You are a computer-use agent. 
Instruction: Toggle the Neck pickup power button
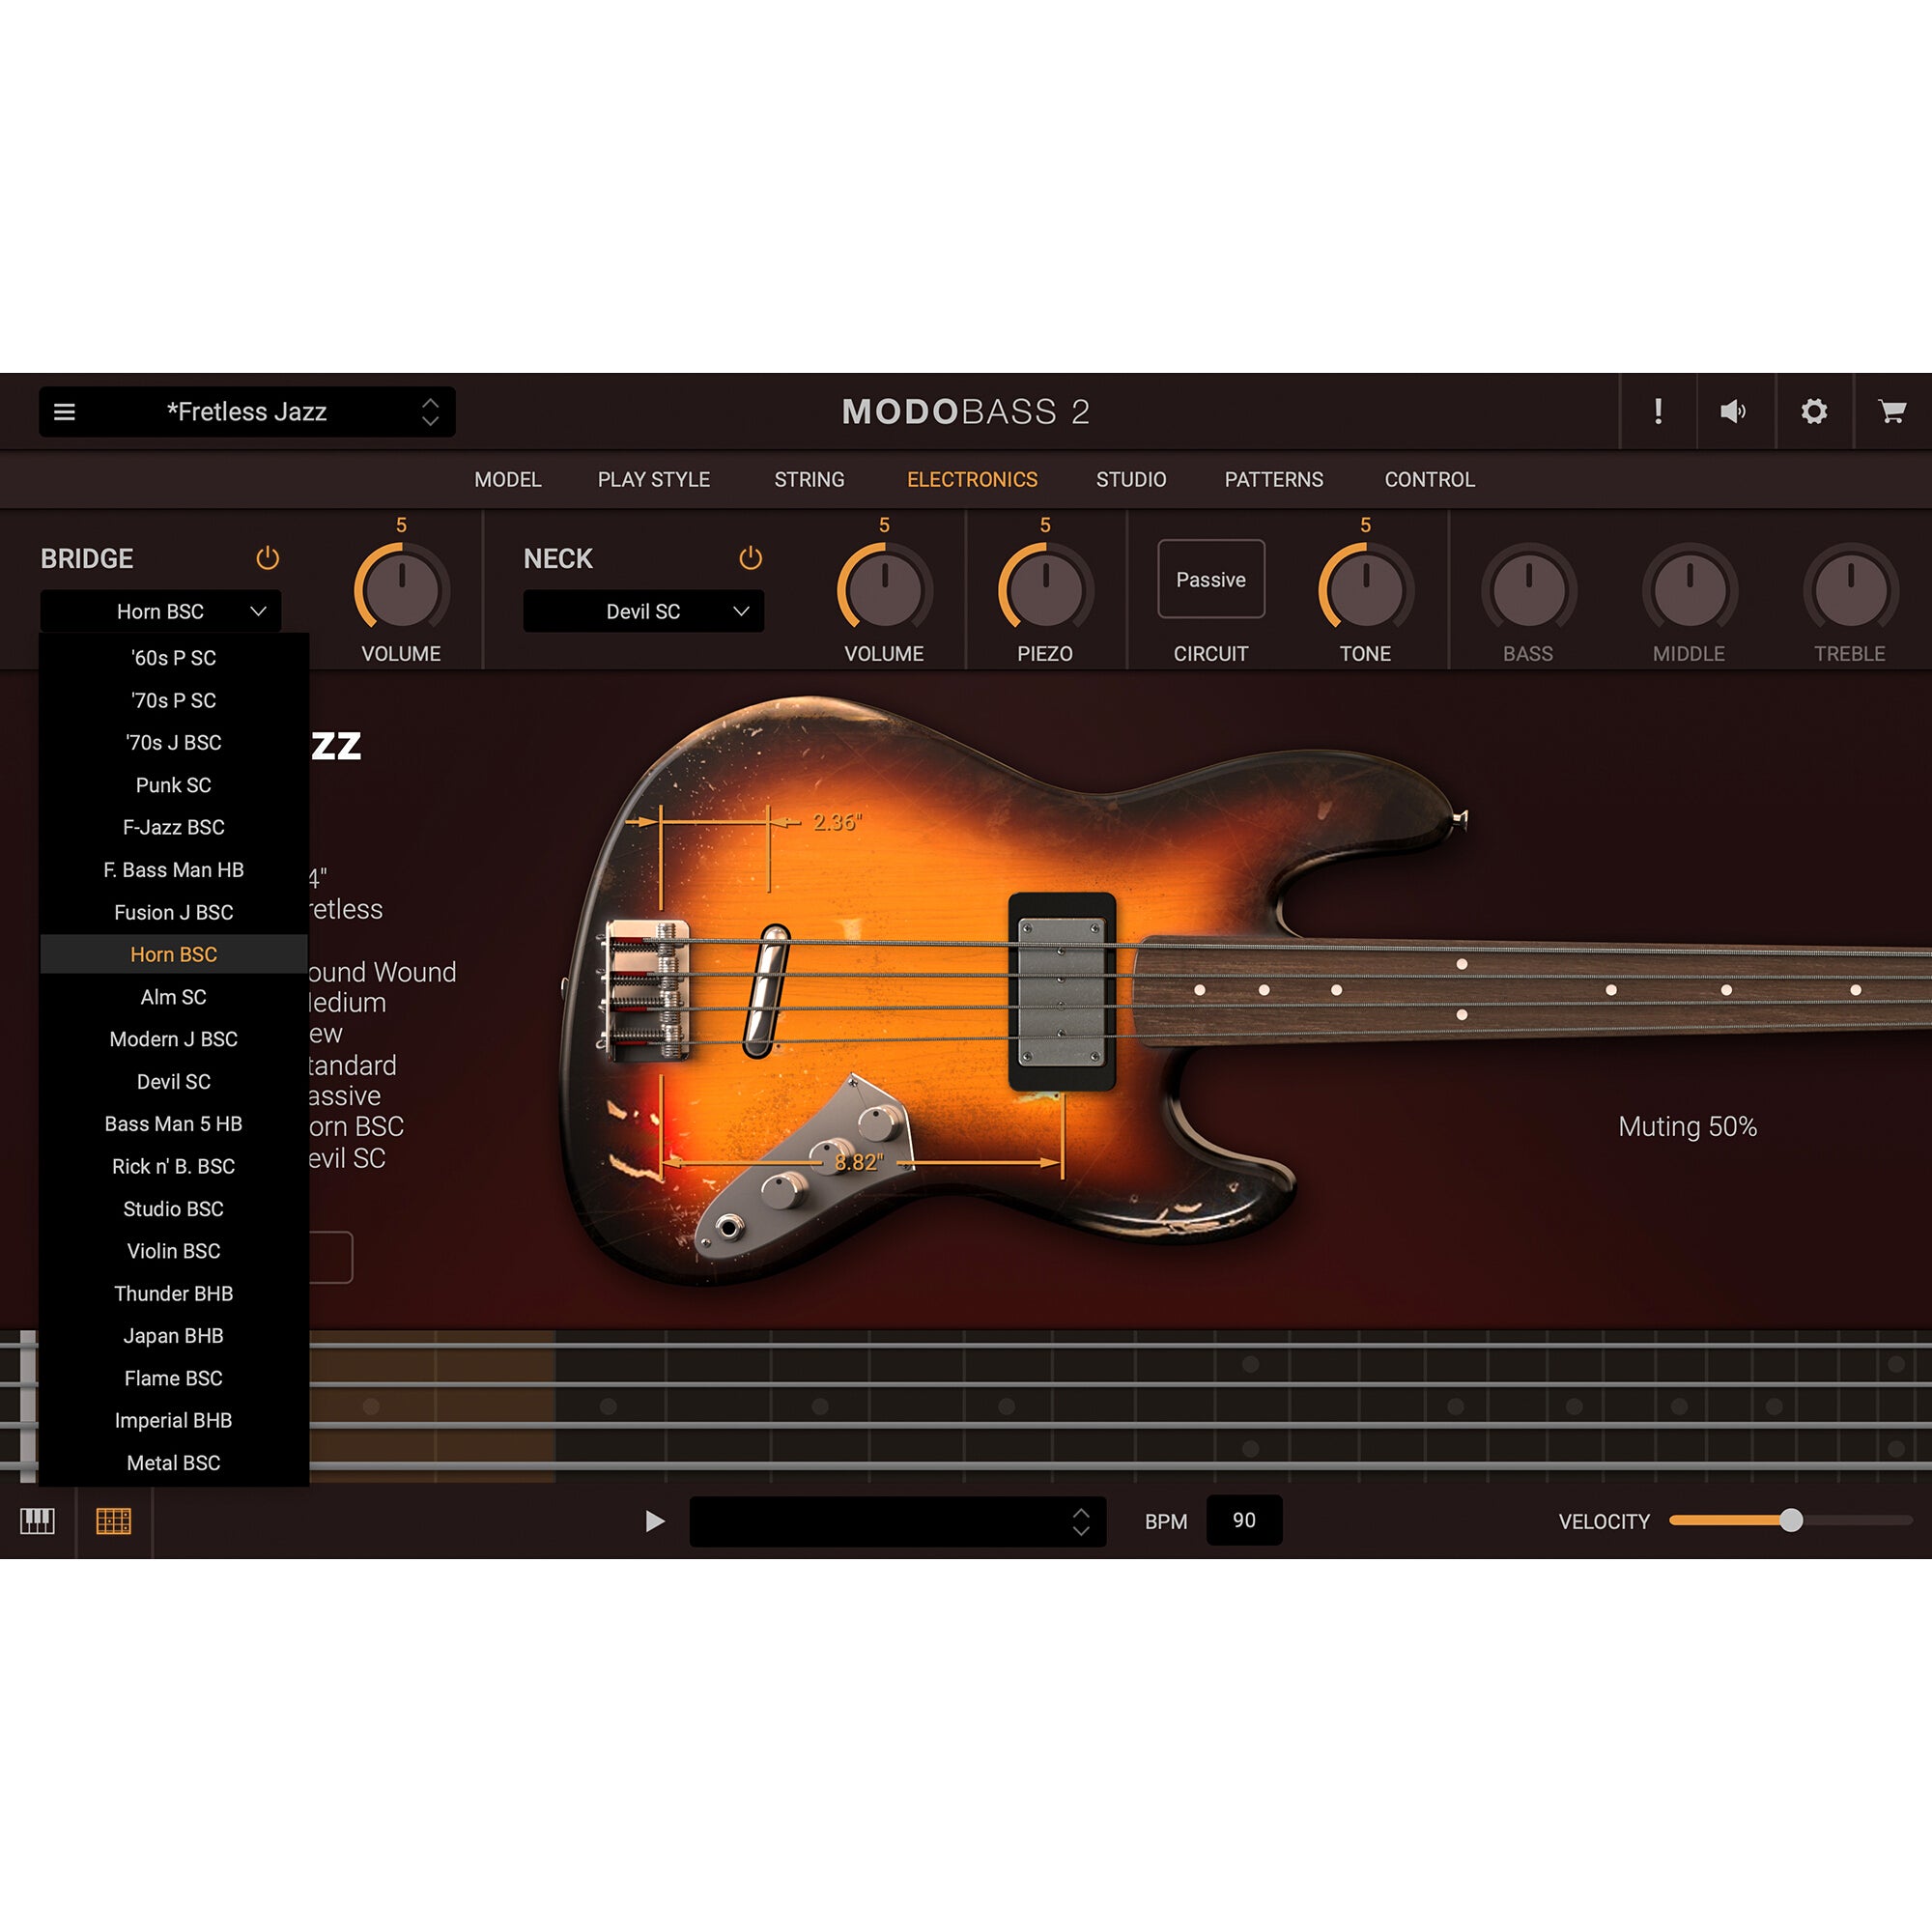750,558
